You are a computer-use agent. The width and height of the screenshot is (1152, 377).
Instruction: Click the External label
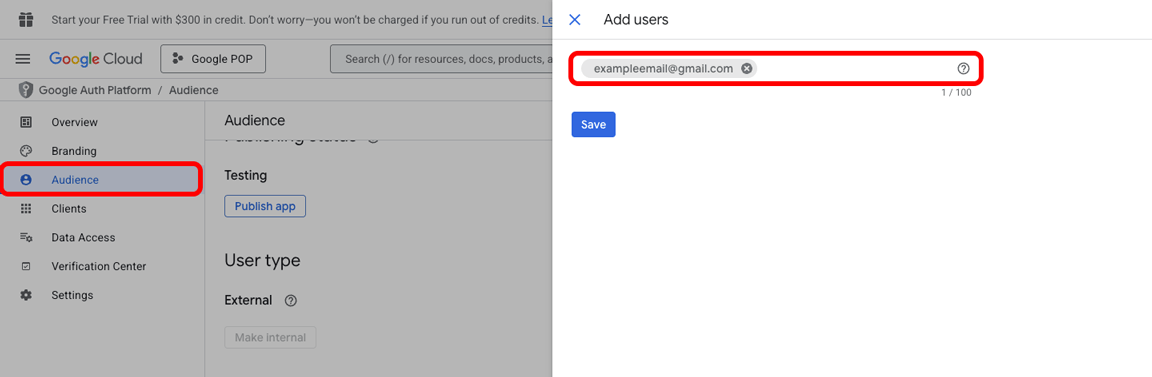(x=248, y=300)
